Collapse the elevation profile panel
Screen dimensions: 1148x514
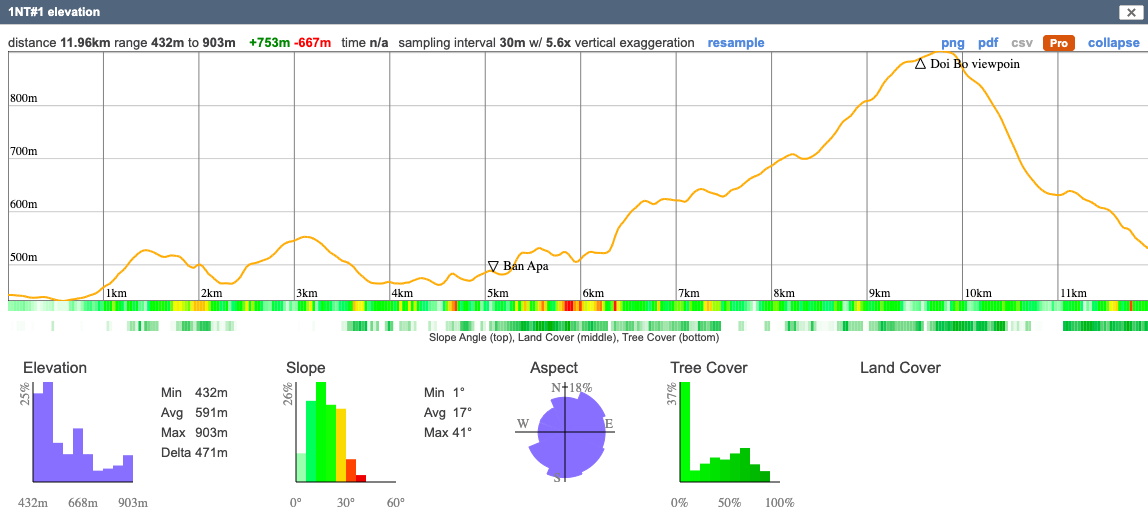coord(1113,43)
